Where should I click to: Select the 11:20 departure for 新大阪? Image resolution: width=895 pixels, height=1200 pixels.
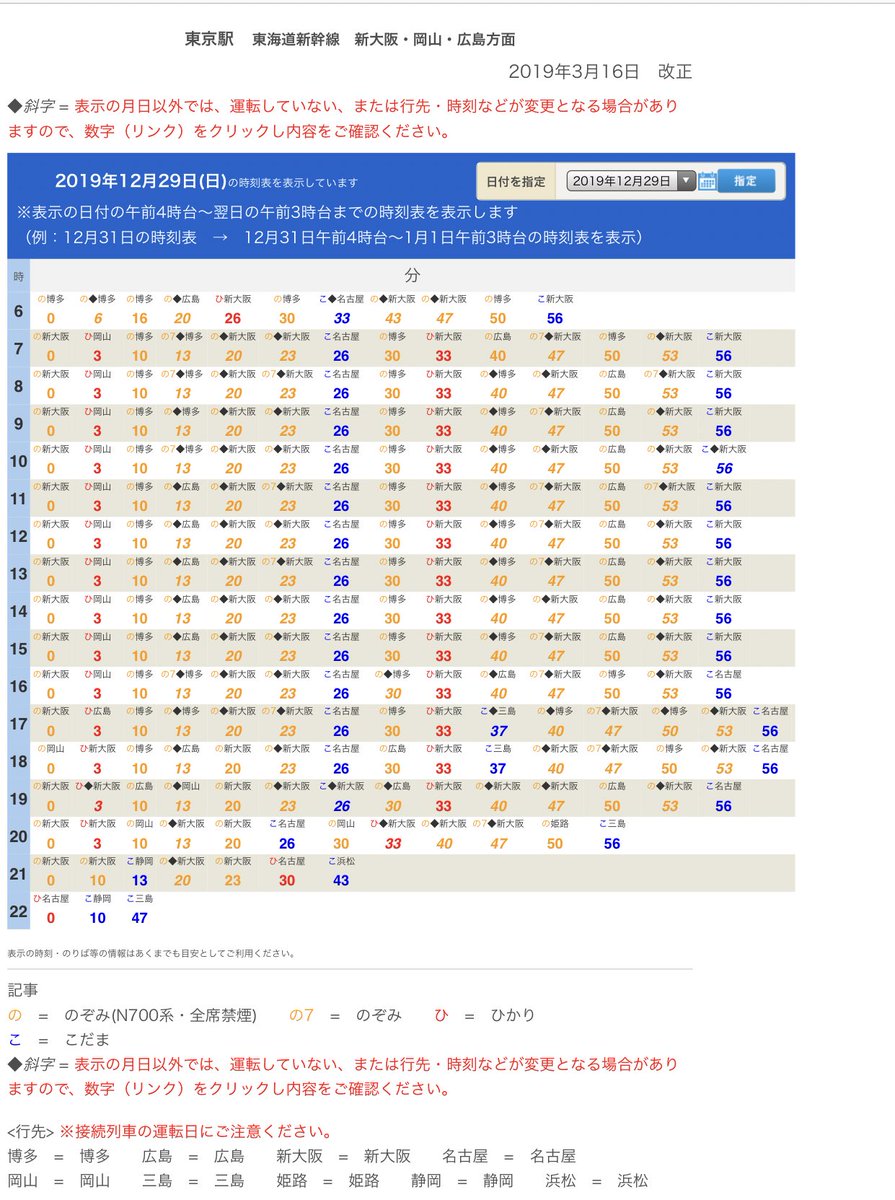233,506
